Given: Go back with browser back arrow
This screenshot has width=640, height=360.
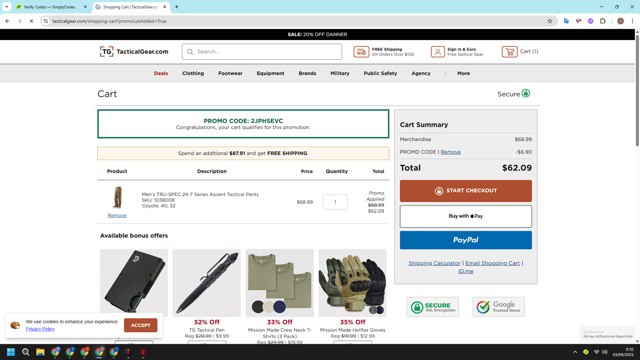Looking at the screenshot, I should click(x=7, y=21).
